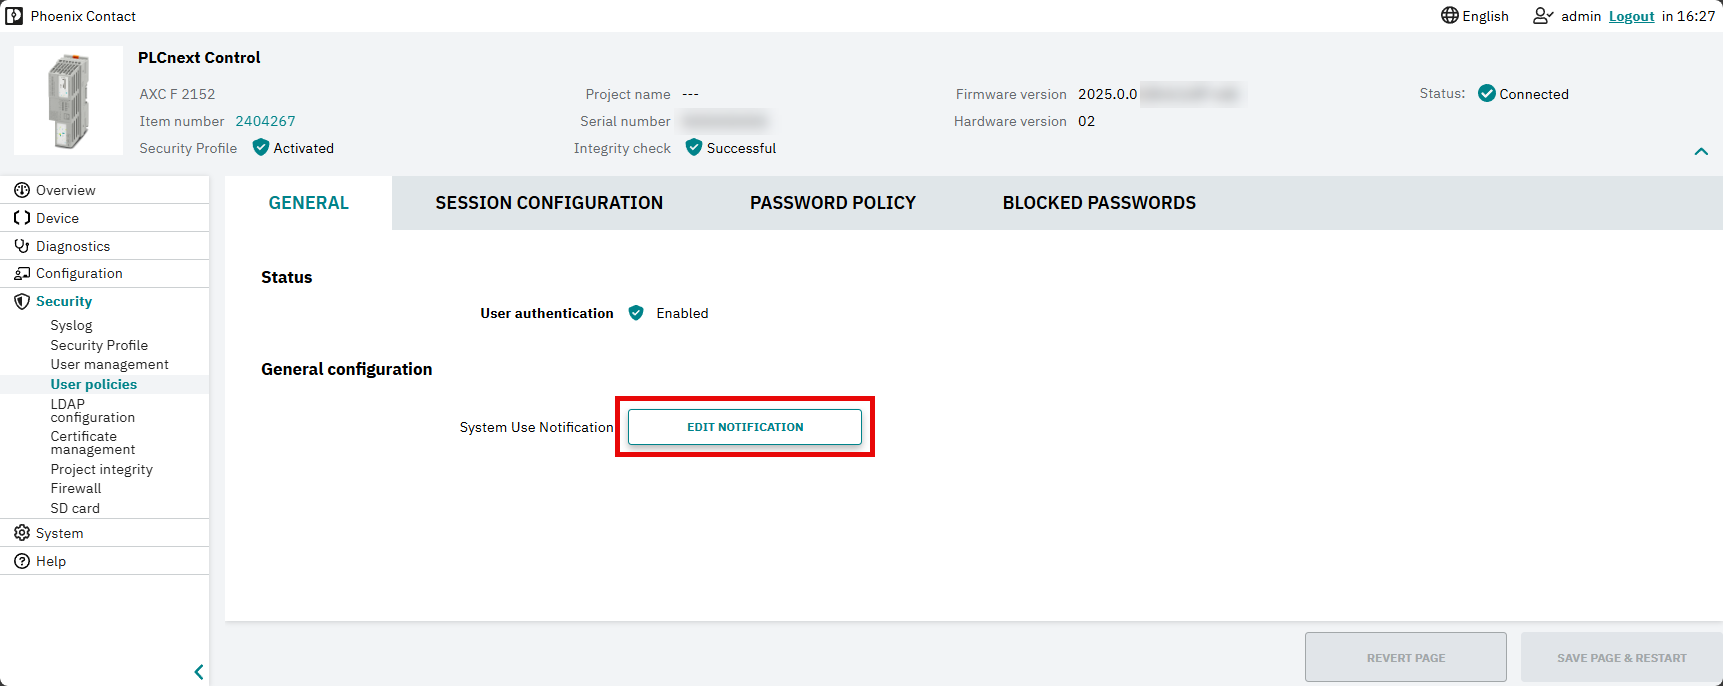Click the Overview sidebar icon
Image resolution: width=1723 pixels, height=686 pixels.
[22, 190]
